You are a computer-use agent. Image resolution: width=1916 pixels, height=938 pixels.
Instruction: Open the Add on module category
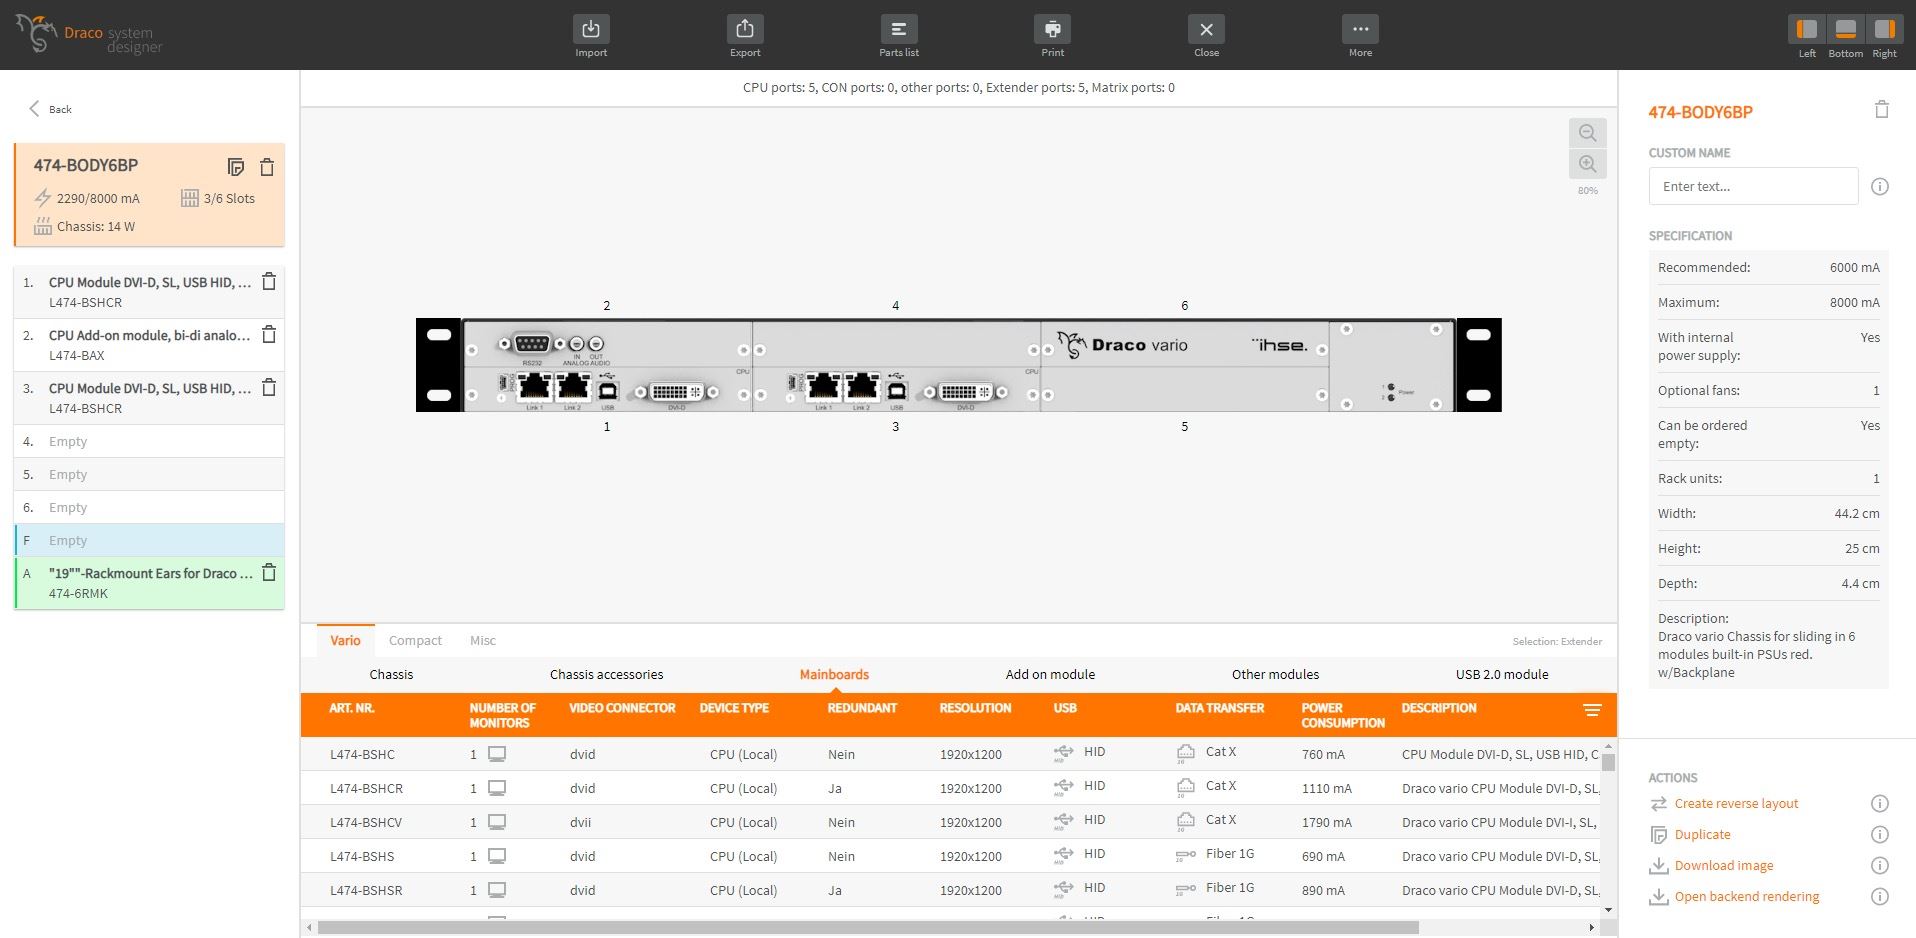tap(1050, 675)
